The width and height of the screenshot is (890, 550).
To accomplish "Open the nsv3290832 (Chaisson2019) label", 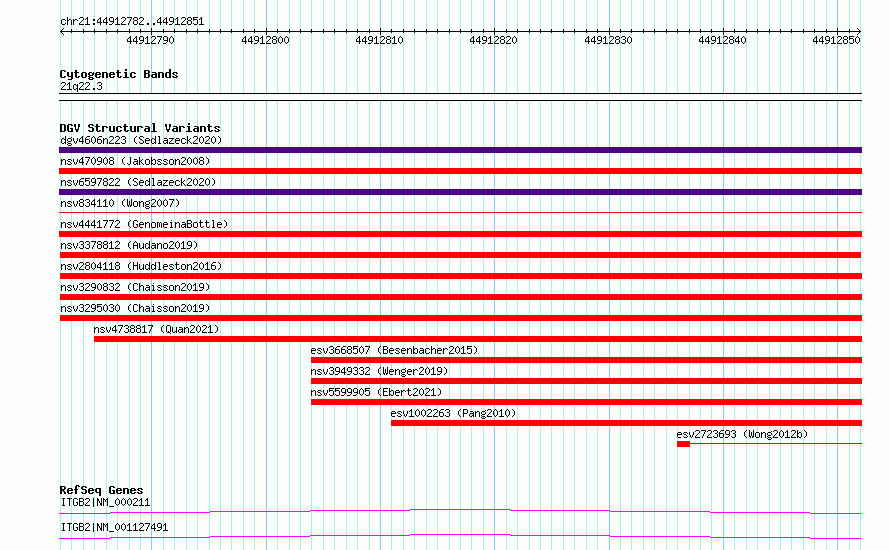I will [135, 287].
